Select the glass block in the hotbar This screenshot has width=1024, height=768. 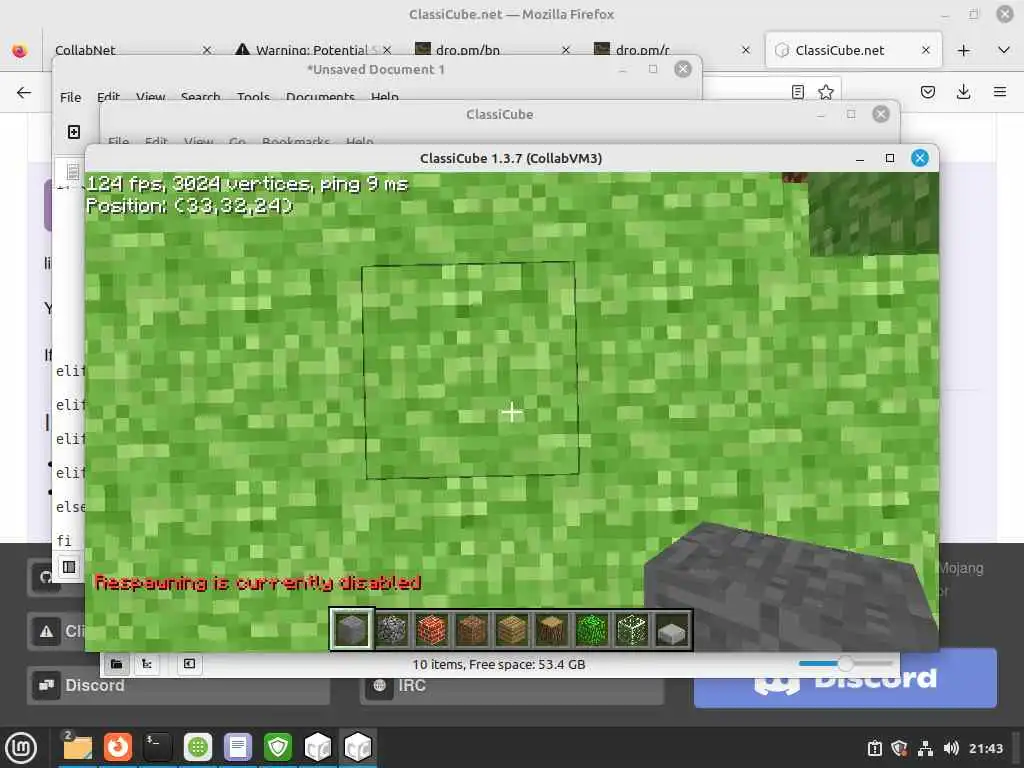(x=632, y=630)
